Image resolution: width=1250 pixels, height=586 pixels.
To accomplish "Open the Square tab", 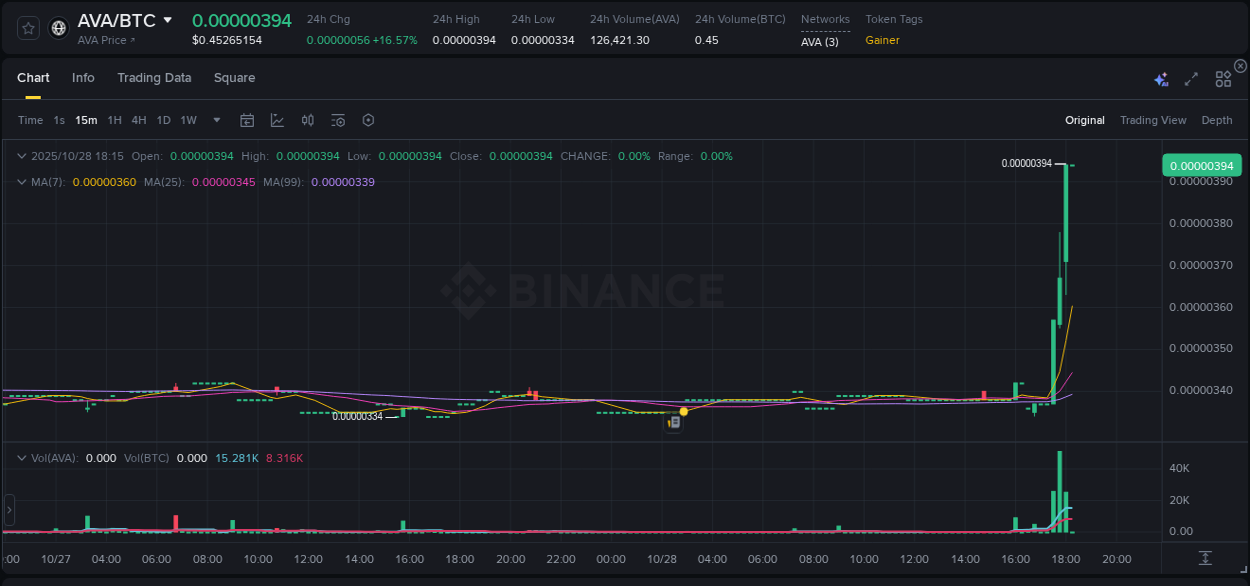I will point(234,77).
